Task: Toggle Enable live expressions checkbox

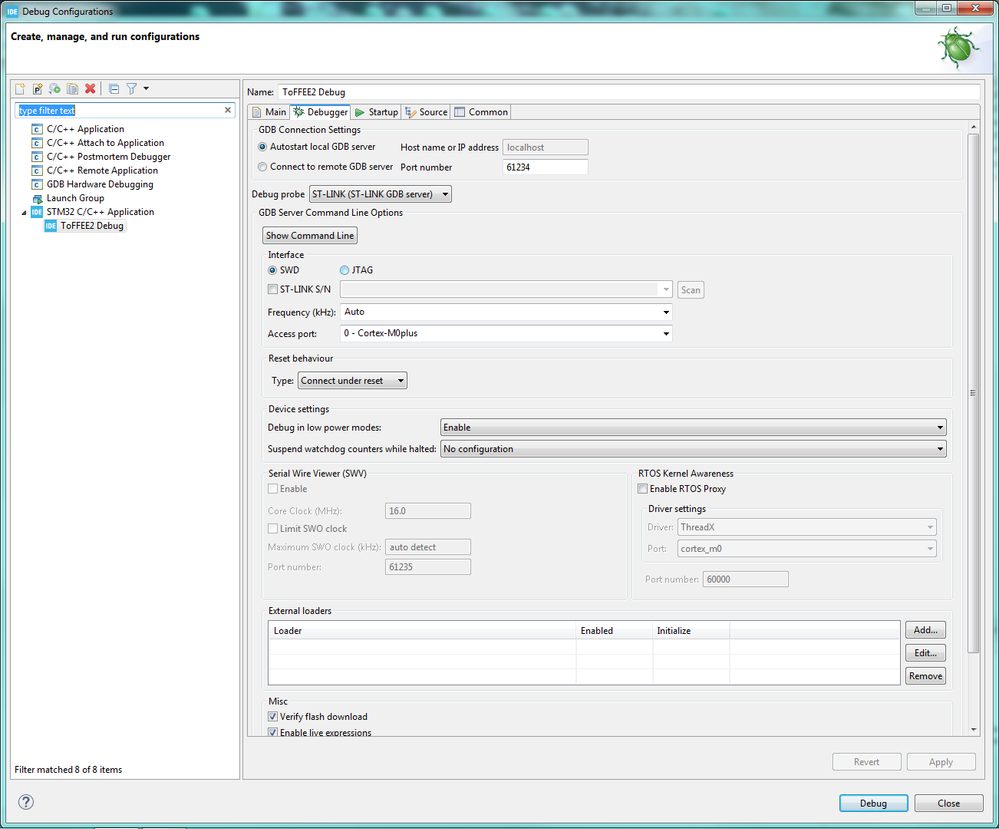Action: coord(273,733)
